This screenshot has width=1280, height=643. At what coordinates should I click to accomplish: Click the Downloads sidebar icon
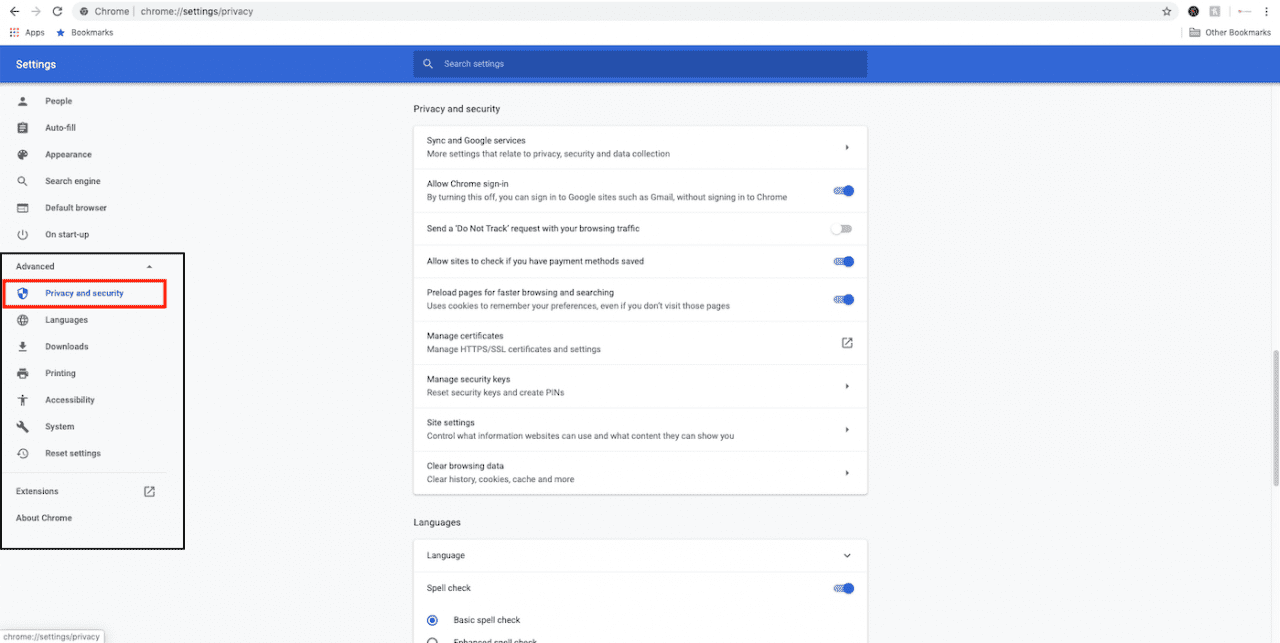pos(22,346)
